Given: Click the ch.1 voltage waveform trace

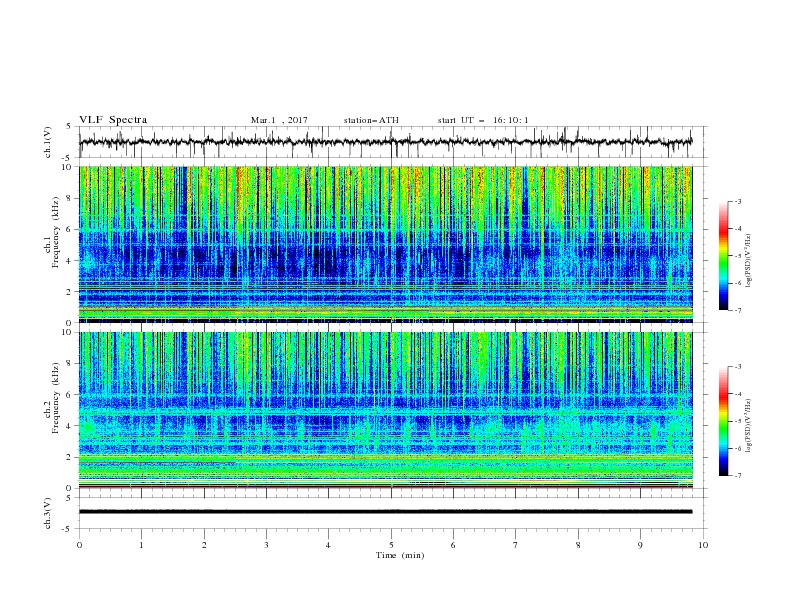Looking at the screenshot, I should [x=385, y=142].
